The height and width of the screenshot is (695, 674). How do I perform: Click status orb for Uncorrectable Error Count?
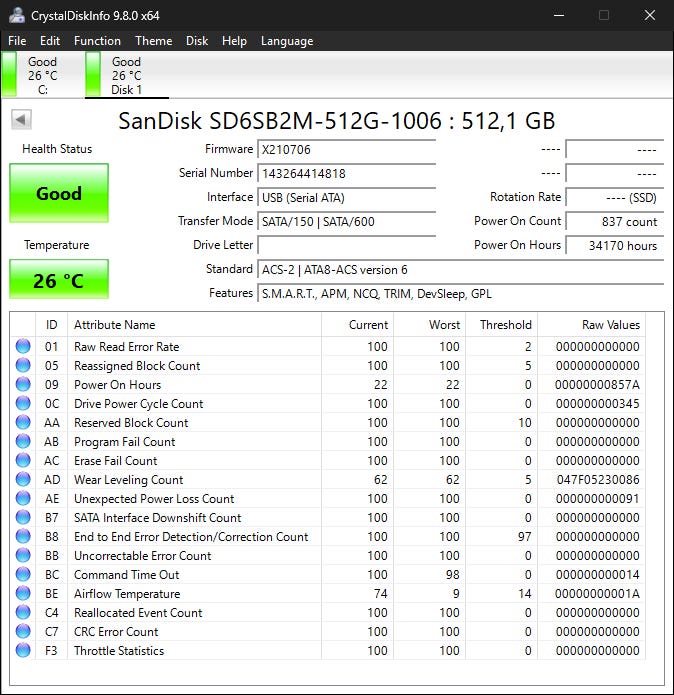pyautogui.click(x=23, y=555)
